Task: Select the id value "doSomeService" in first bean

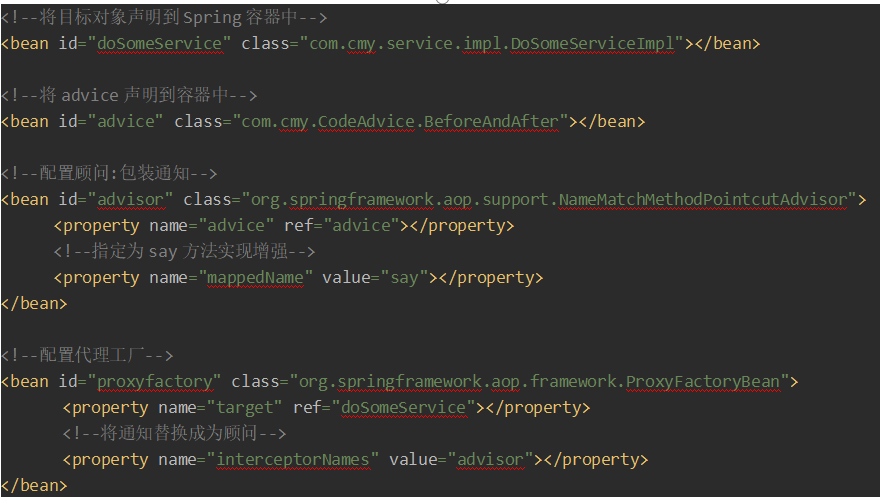Action: [160, 43]
